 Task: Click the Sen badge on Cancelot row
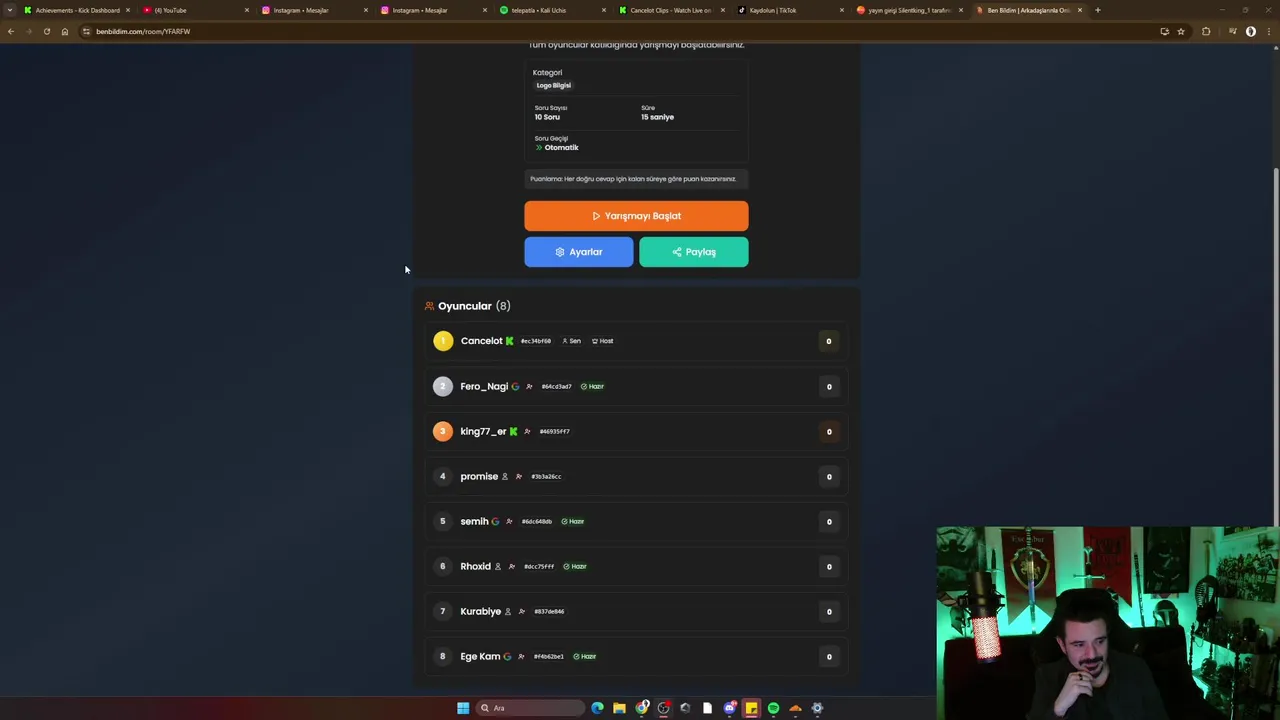571,341
